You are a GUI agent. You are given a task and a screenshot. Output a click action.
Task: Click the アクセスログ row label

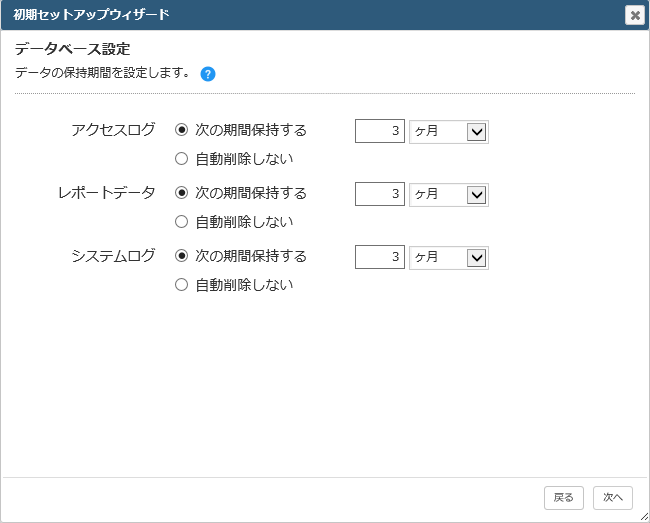113,130
